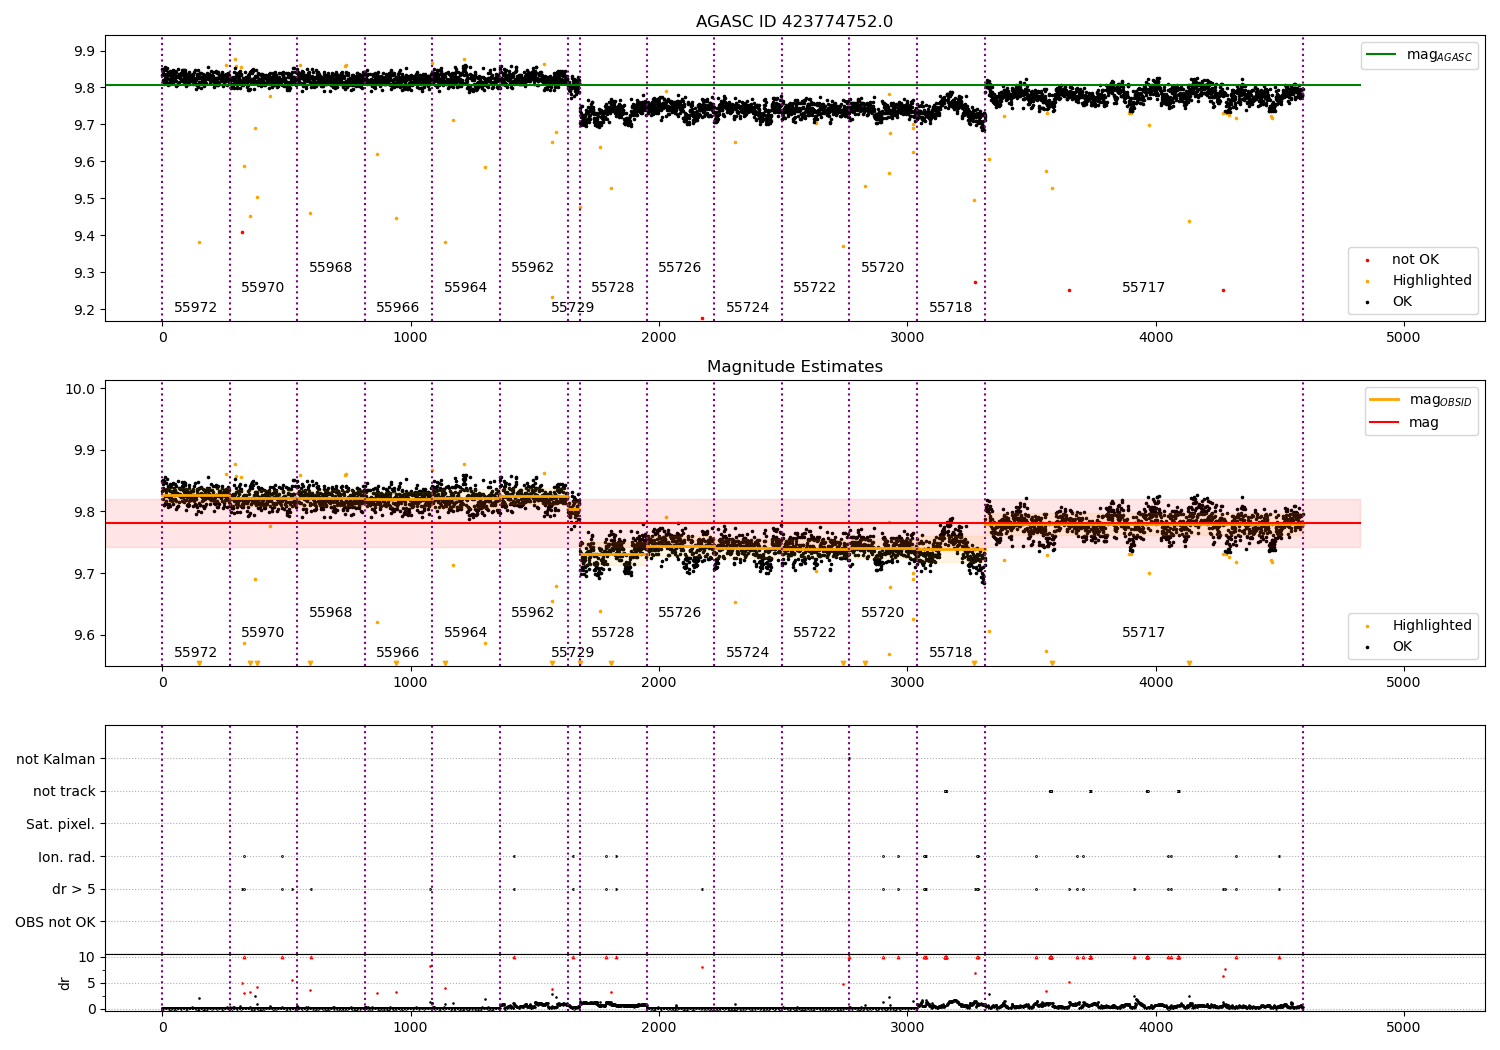Click x-axis tick 5000 in the top plot

tap(1404, 338)
